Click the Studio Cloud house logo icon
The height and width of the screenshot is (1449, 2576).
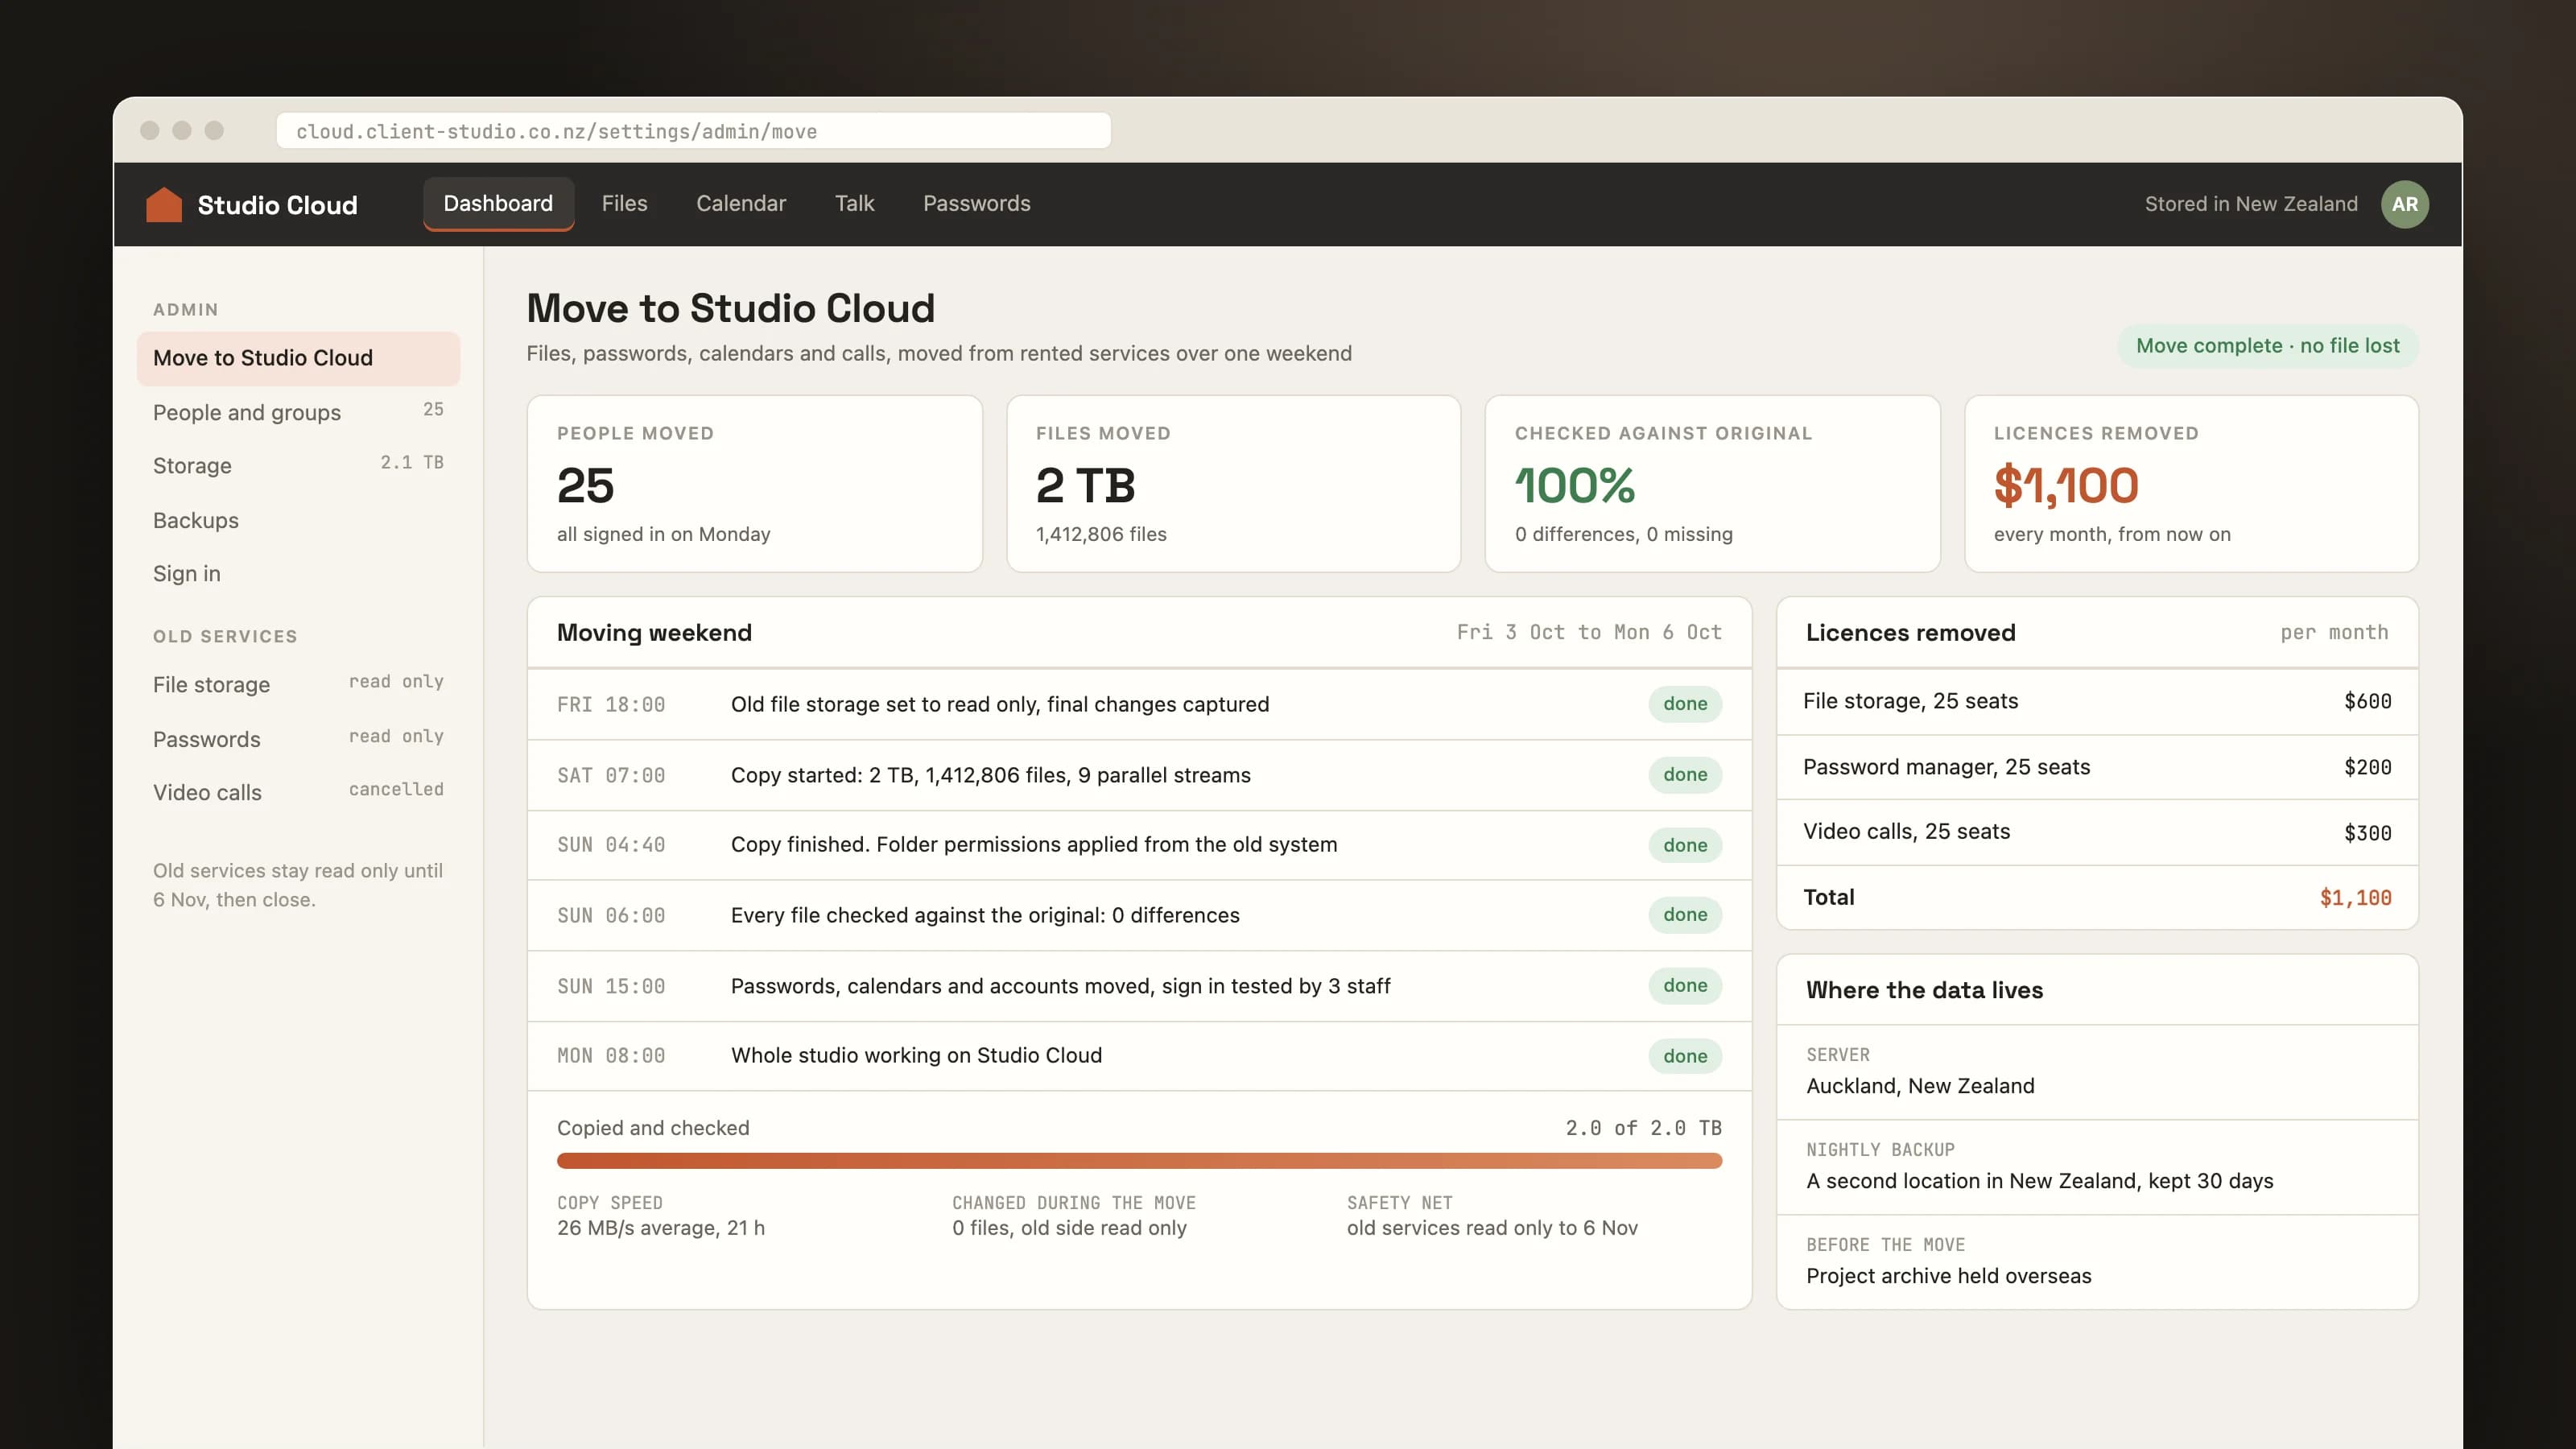click(164, 204)
